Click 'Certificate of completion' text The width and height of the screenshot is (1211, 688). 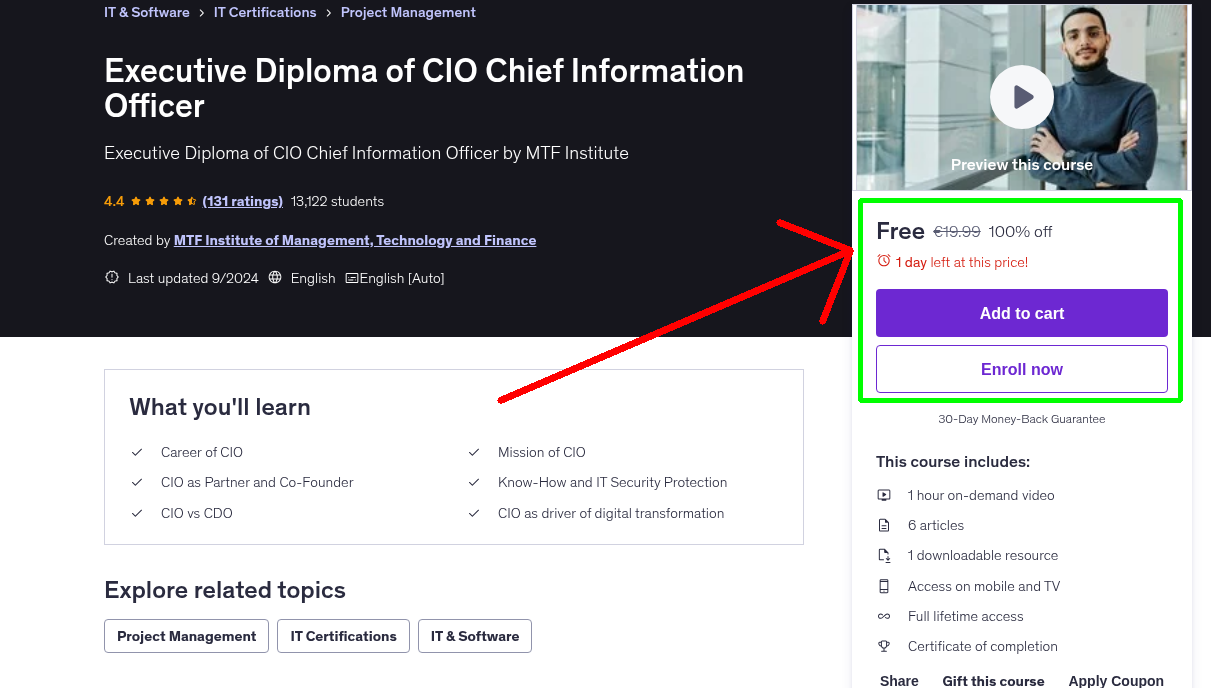pos(983,646)
